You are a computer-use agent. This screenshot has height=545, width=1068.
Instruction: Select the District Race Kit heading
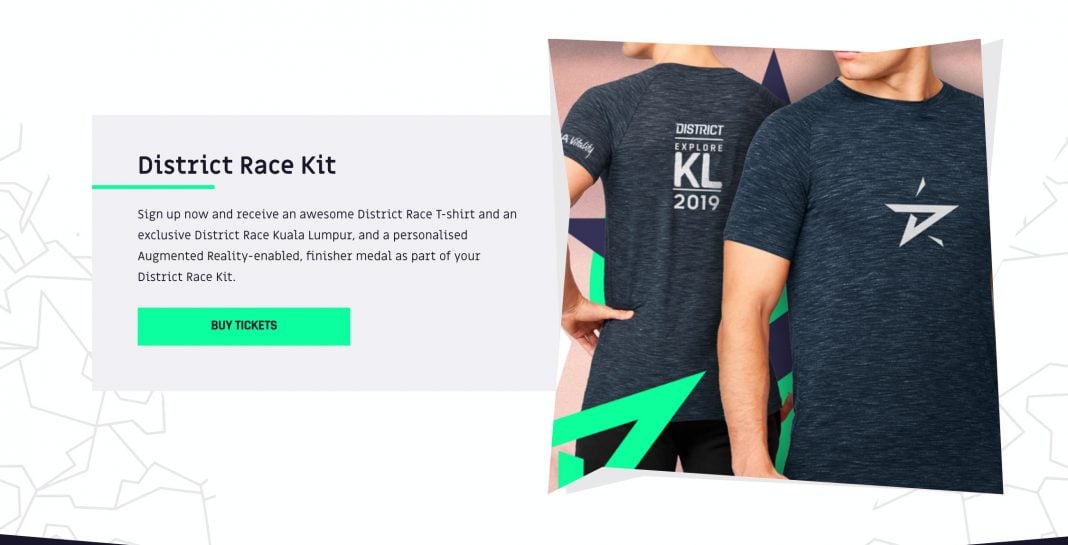coord(236,166)
